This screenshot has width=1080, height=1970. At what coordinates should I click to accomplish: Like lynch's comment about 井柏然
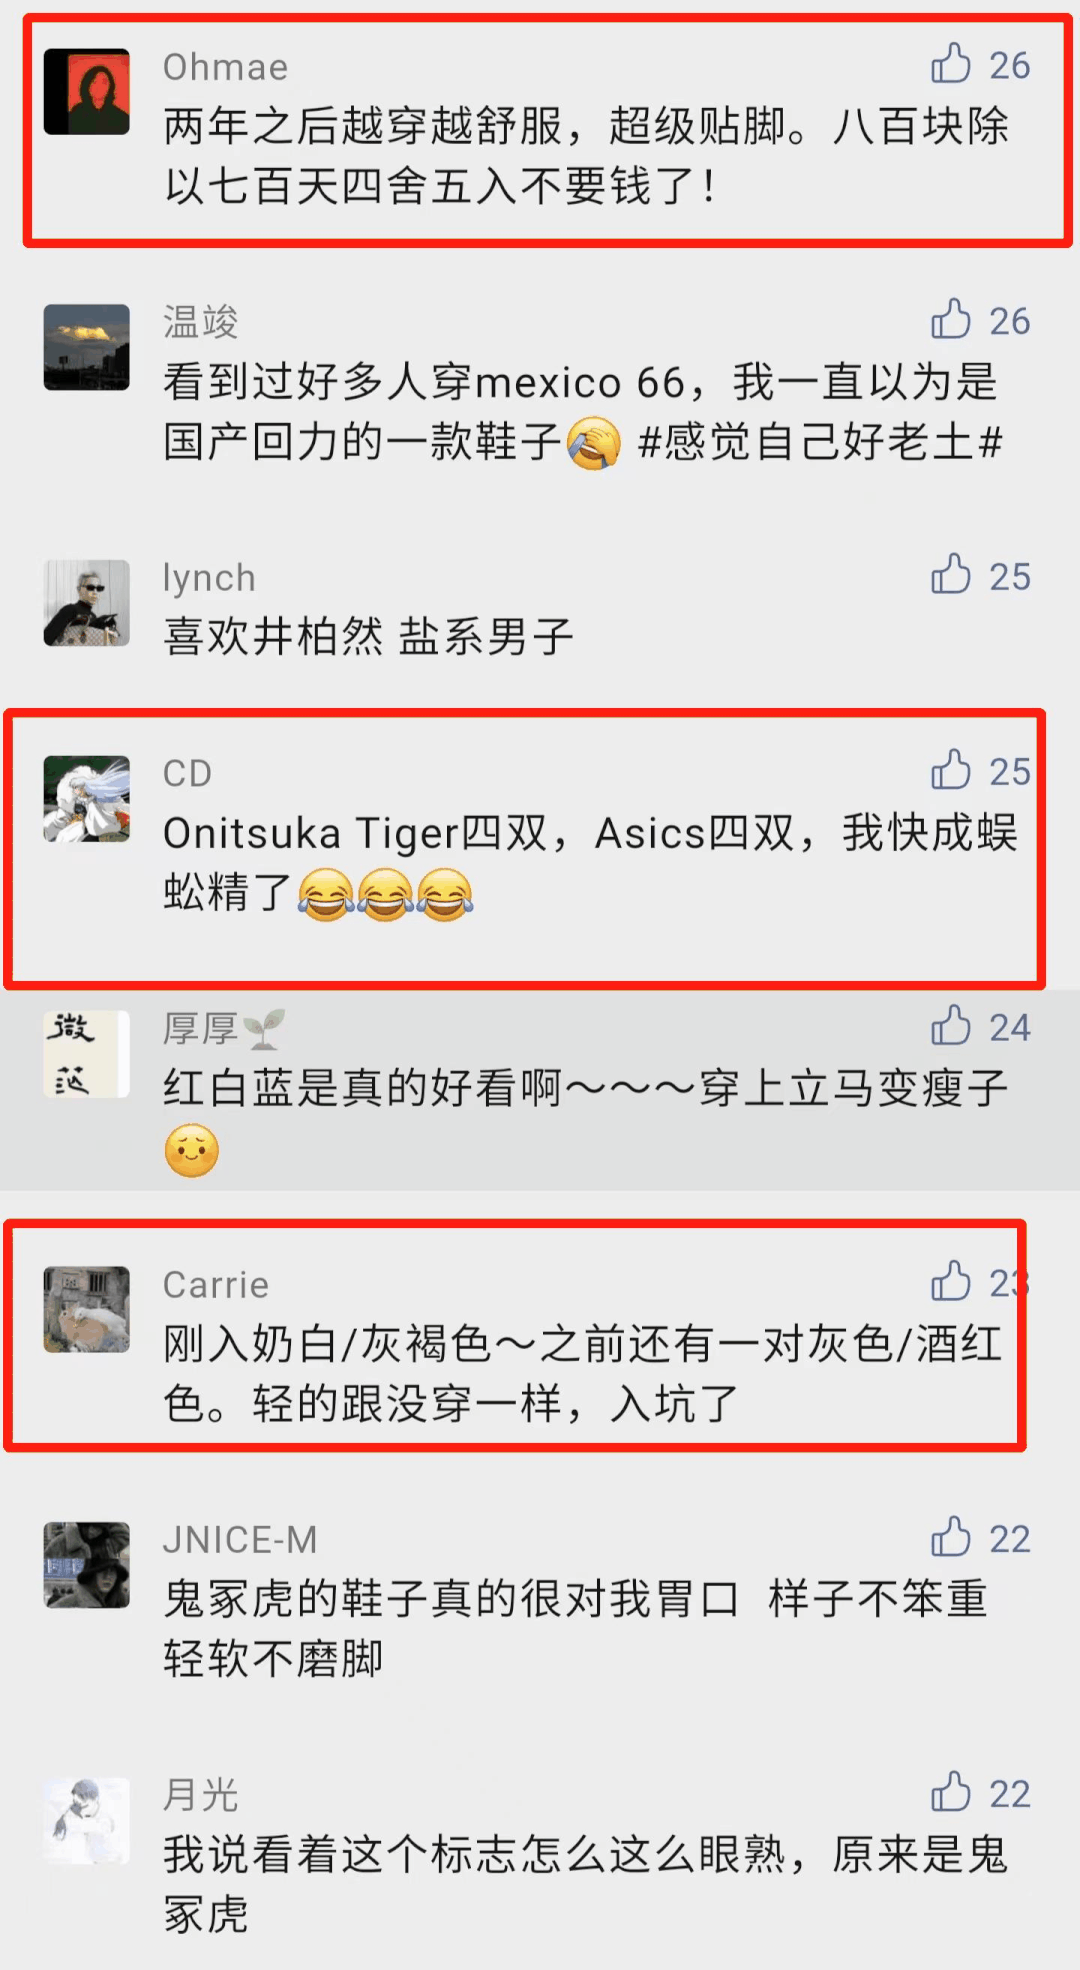[951, 575]
